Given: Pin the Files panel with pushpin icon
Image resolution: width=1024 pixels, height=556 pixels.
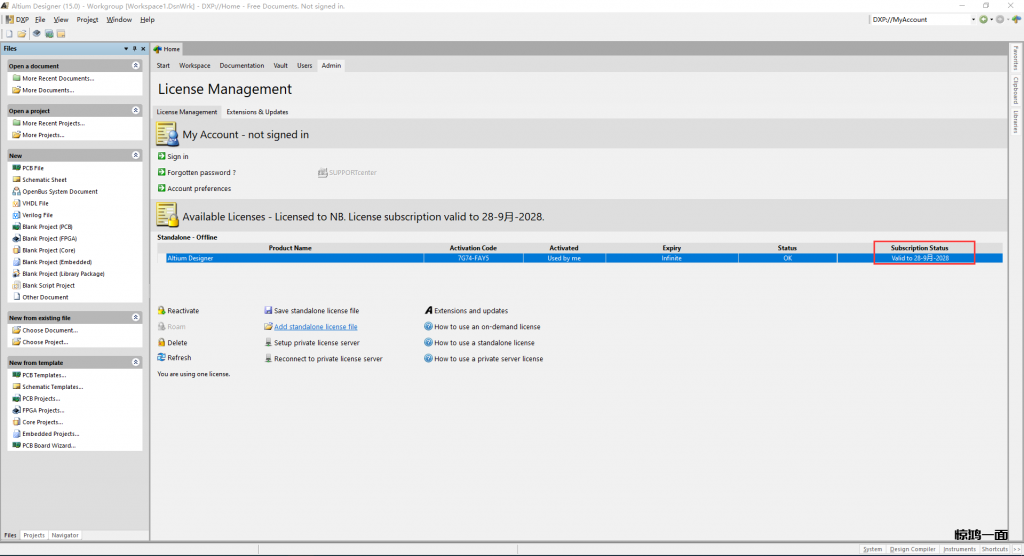Looking at the screenshot, I should pyautogui.click(x=135, y=48).
